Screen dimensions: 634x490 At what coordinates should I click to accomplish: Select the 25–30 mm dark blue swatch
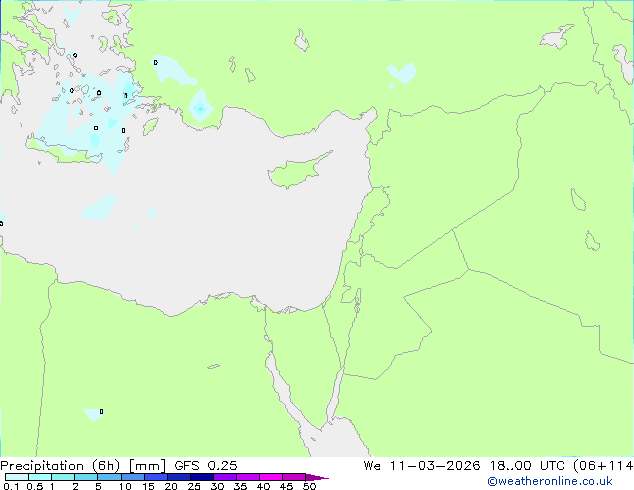201,477
